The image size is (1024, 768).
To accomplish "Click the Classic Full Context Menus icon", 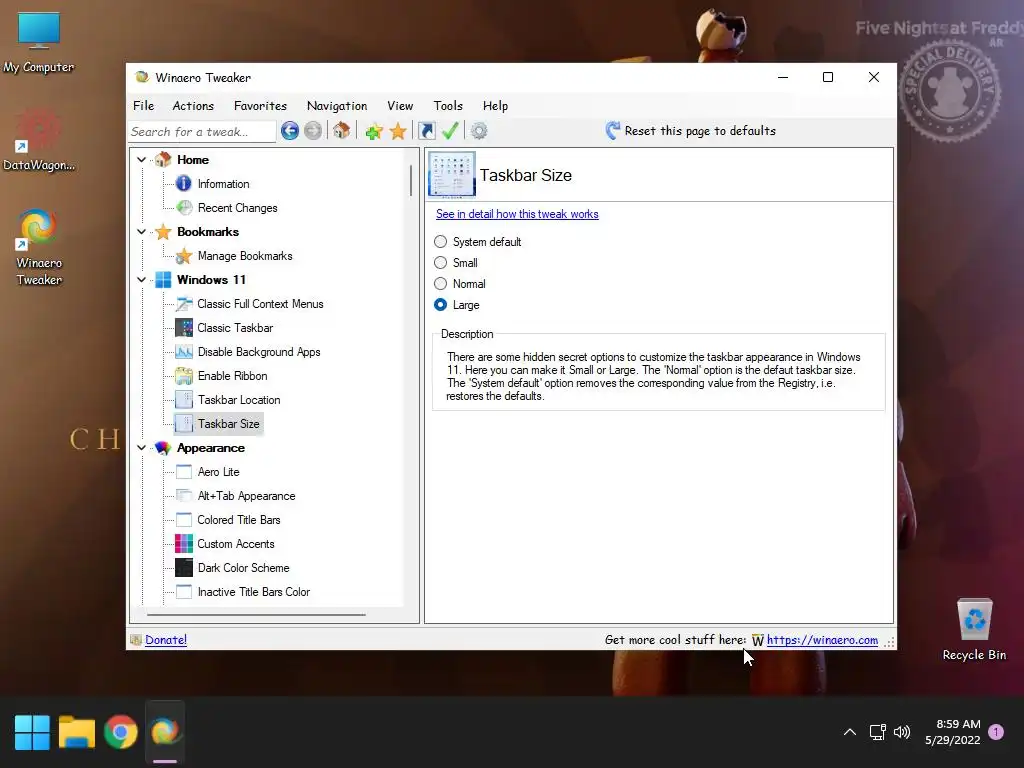I will 184,304.
